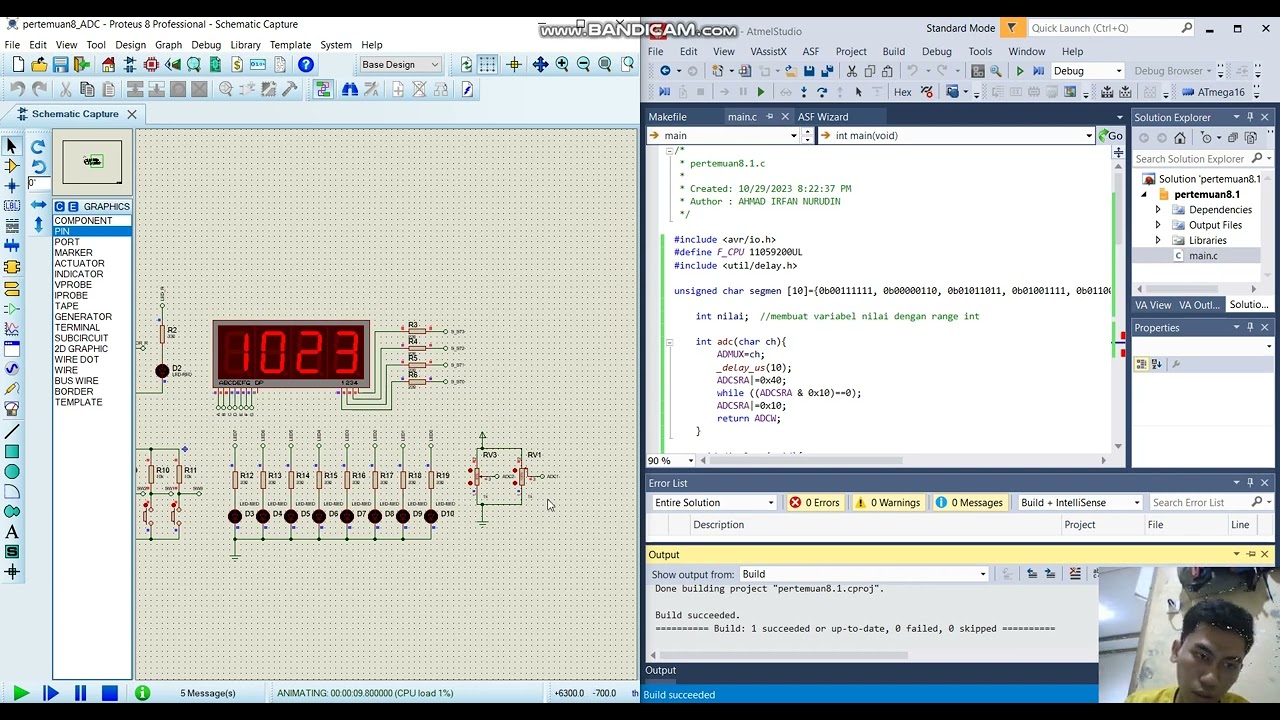Select main.c in Solution Explorer
This screenshot has height=720, width=1280.
click(1202, 256)
